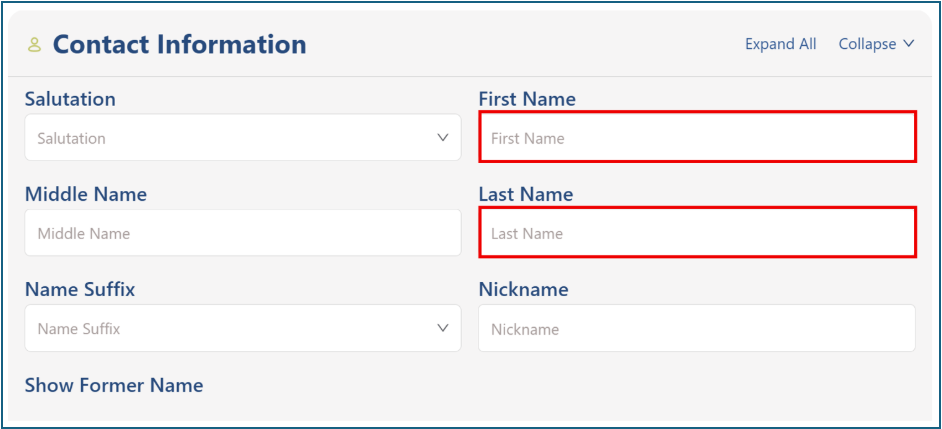Click the Middle Name field label
Viewport: 942px width, 429px height.
pos(86,194)
